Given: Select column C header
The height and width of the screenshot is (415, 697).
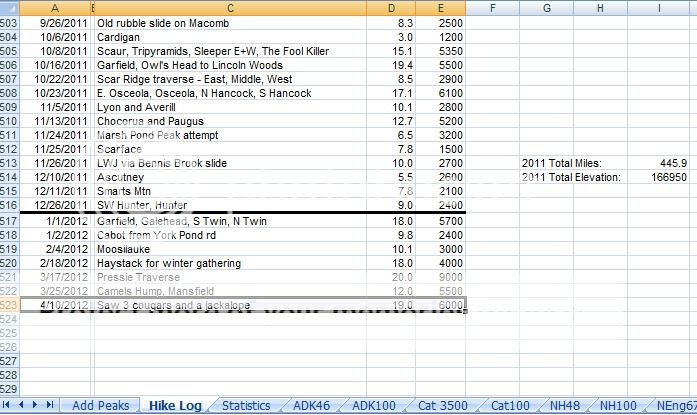Looking at the screenshot, I should pos(230,8).
